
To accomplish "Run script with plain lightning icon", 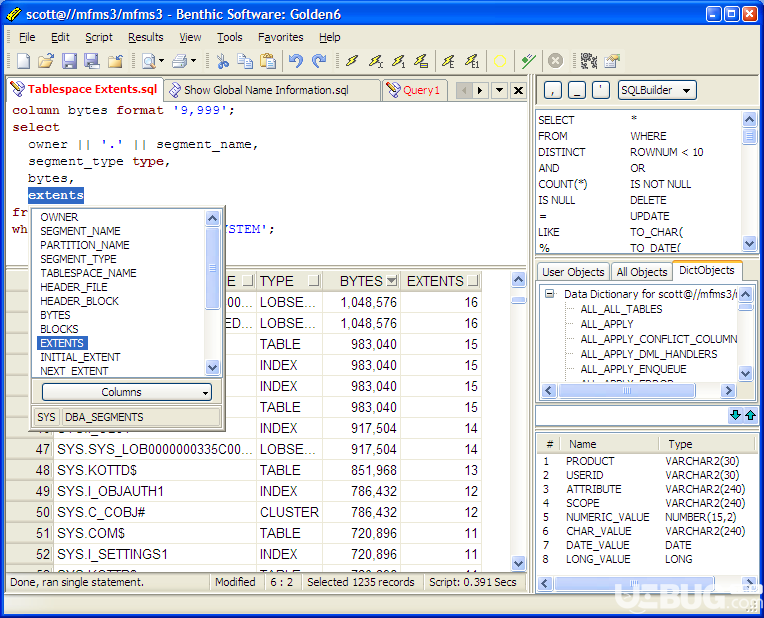I will coord(352,61).
